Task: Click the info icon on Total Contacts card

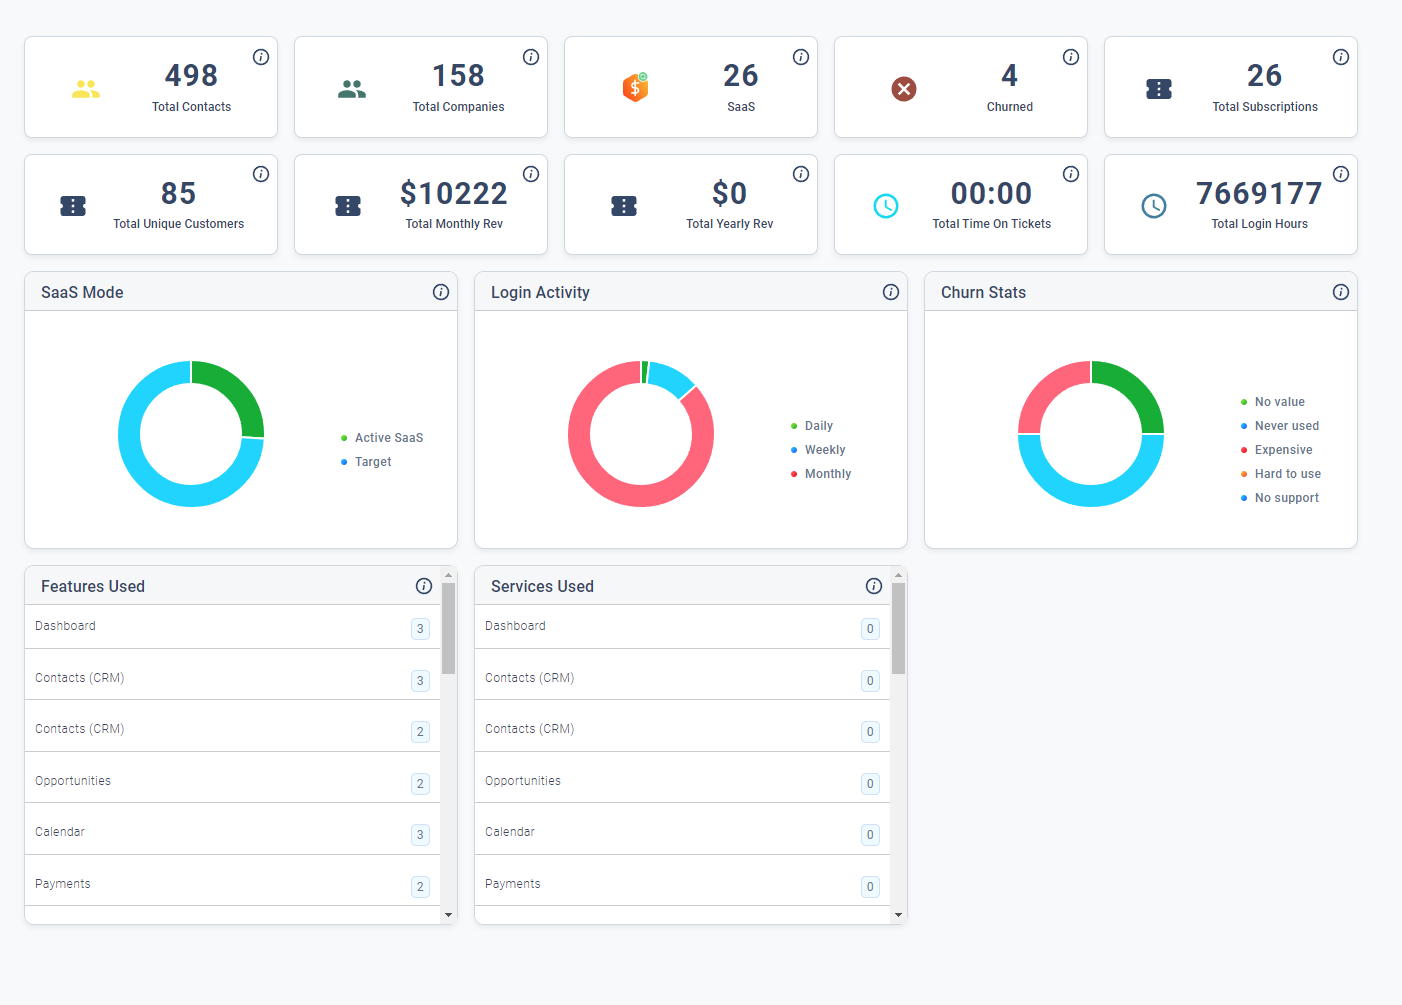Action: (x=261, y=57)
